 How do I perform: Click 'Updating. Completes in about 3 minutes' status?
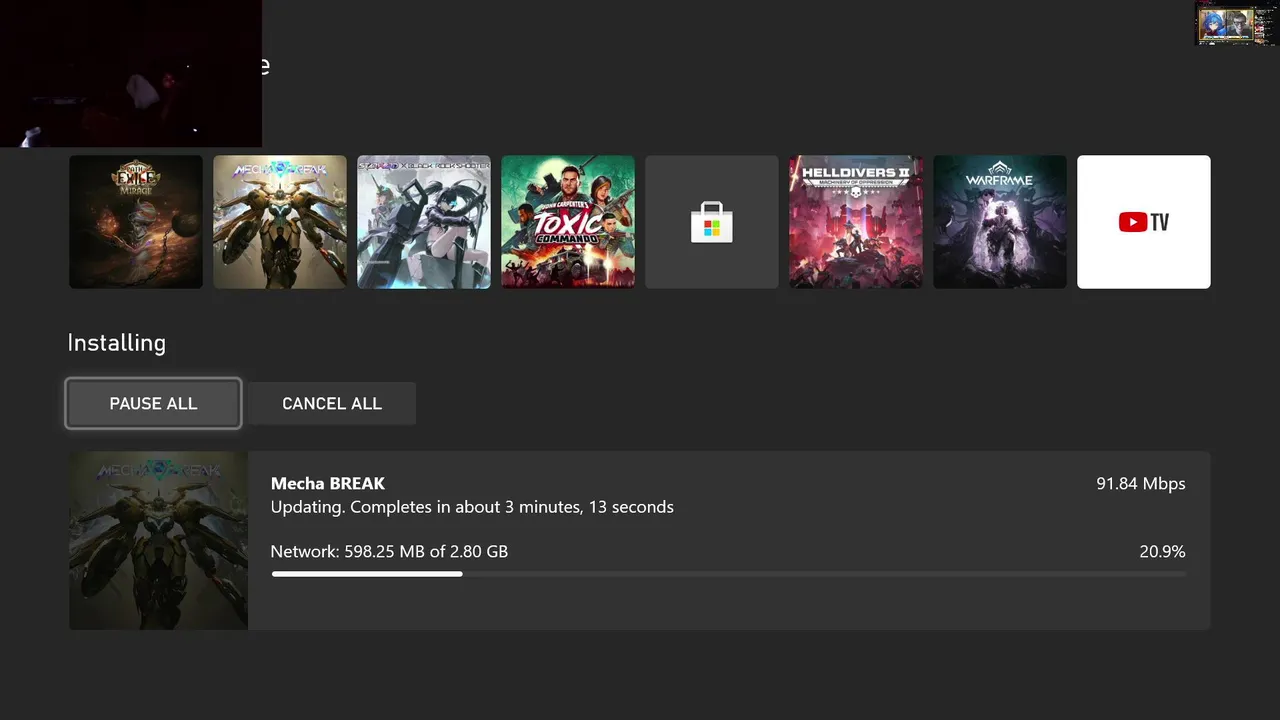472,507
